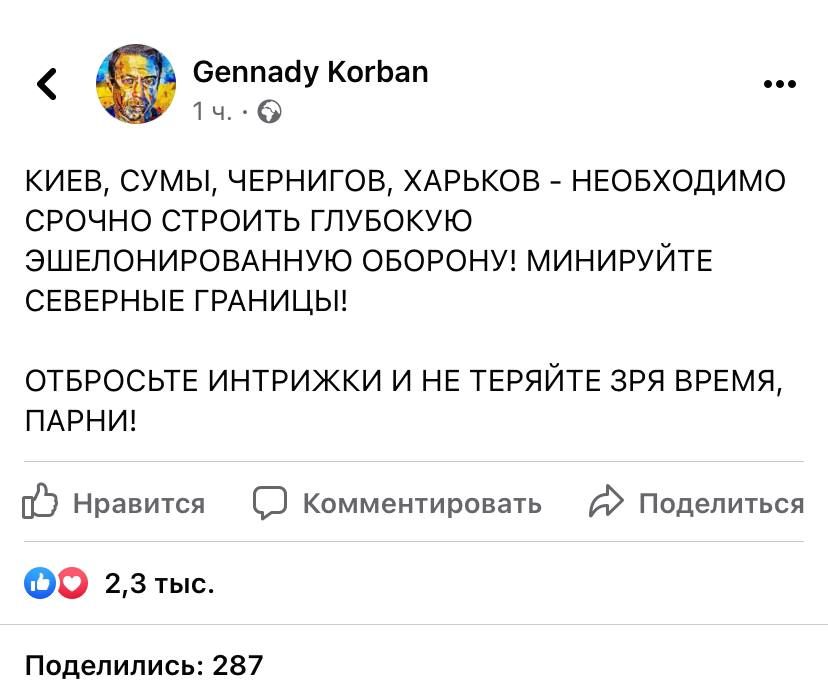Tap the speech-bubble comment icon

coord(270,503)
